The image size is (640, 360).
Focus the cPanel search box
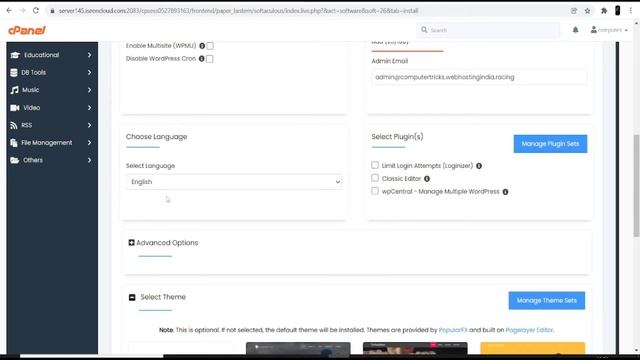pos(488,30)
